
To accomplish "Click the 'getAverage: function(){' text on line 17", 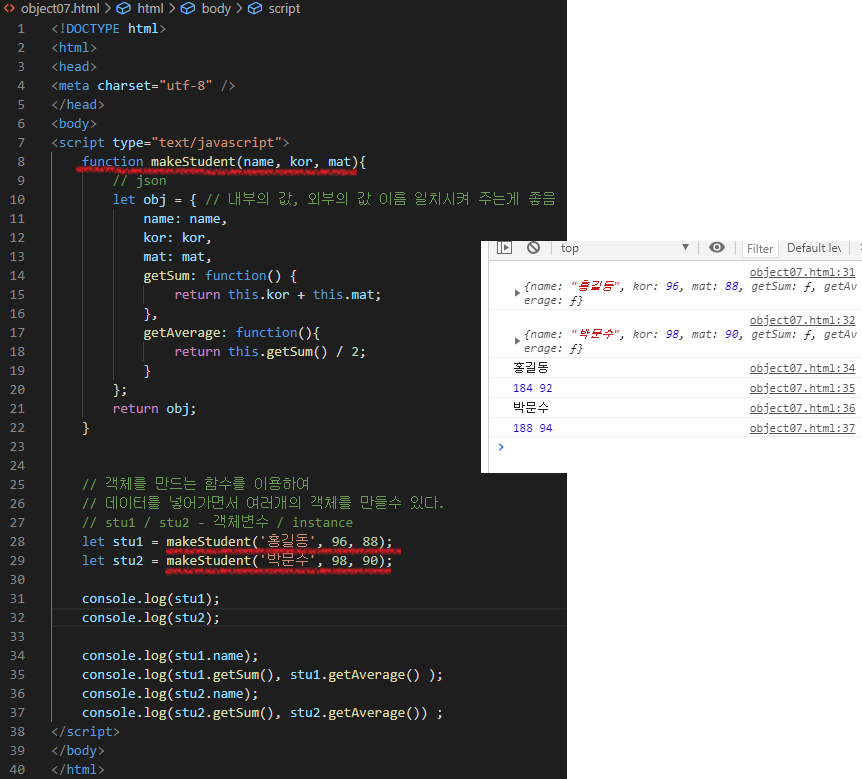I will (231, 333).
